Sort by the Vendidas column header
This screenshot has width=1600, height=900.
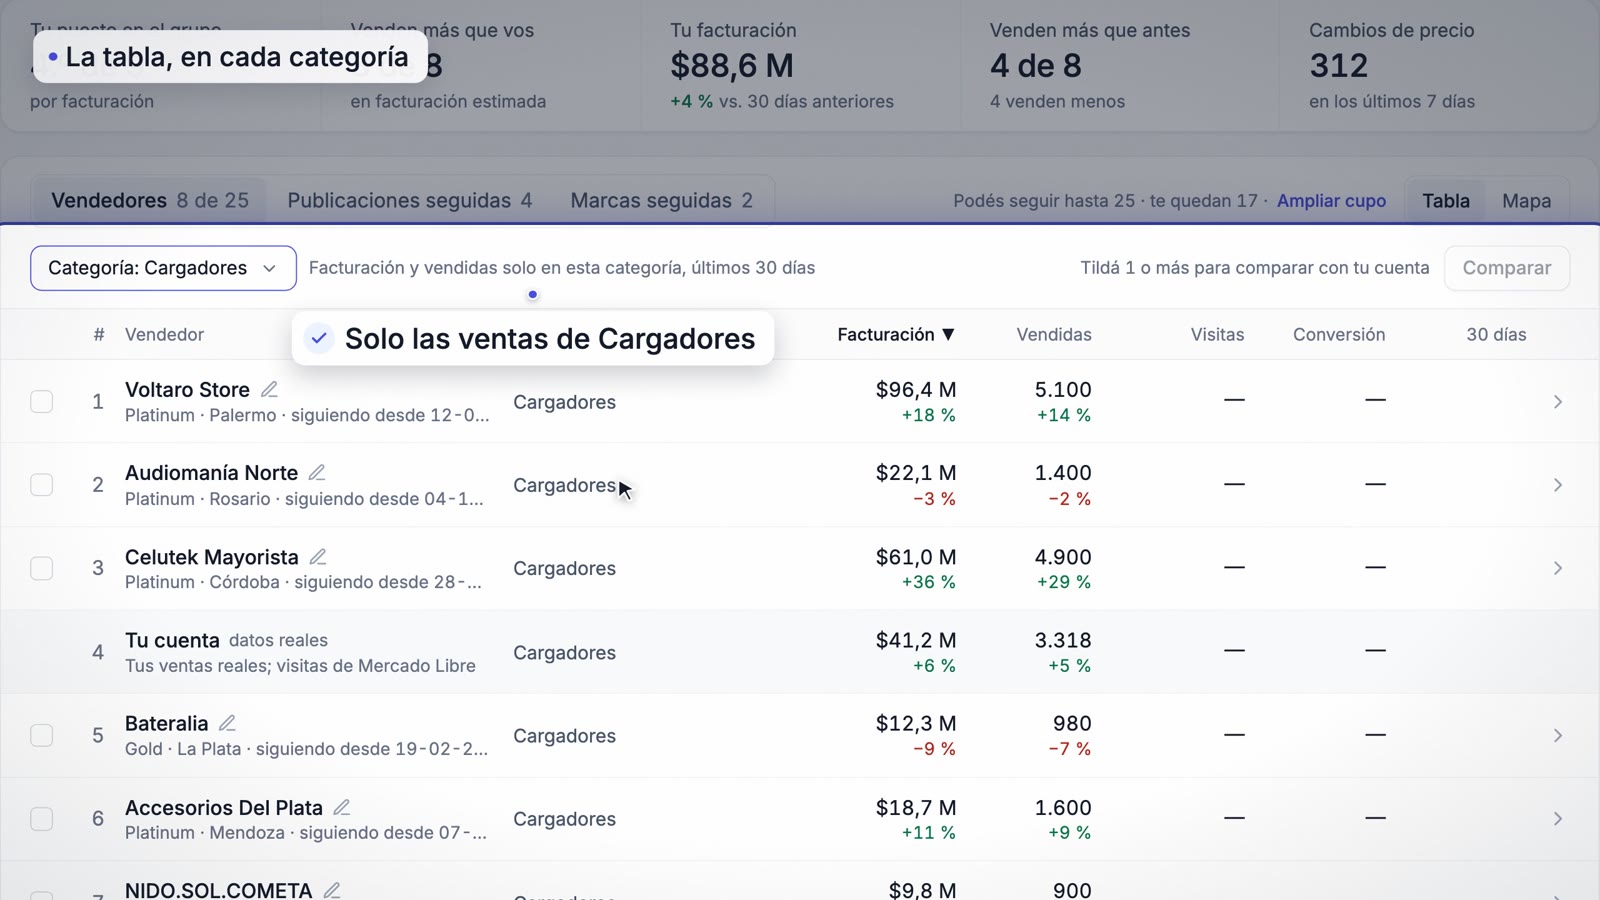(1054, 335)
